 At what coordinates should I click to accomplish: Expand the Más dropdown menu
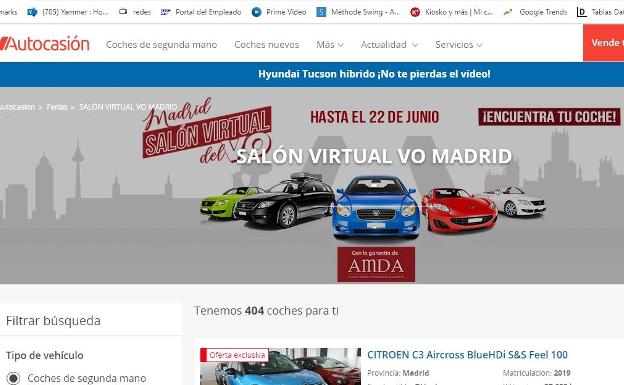(x=330, y=45)
